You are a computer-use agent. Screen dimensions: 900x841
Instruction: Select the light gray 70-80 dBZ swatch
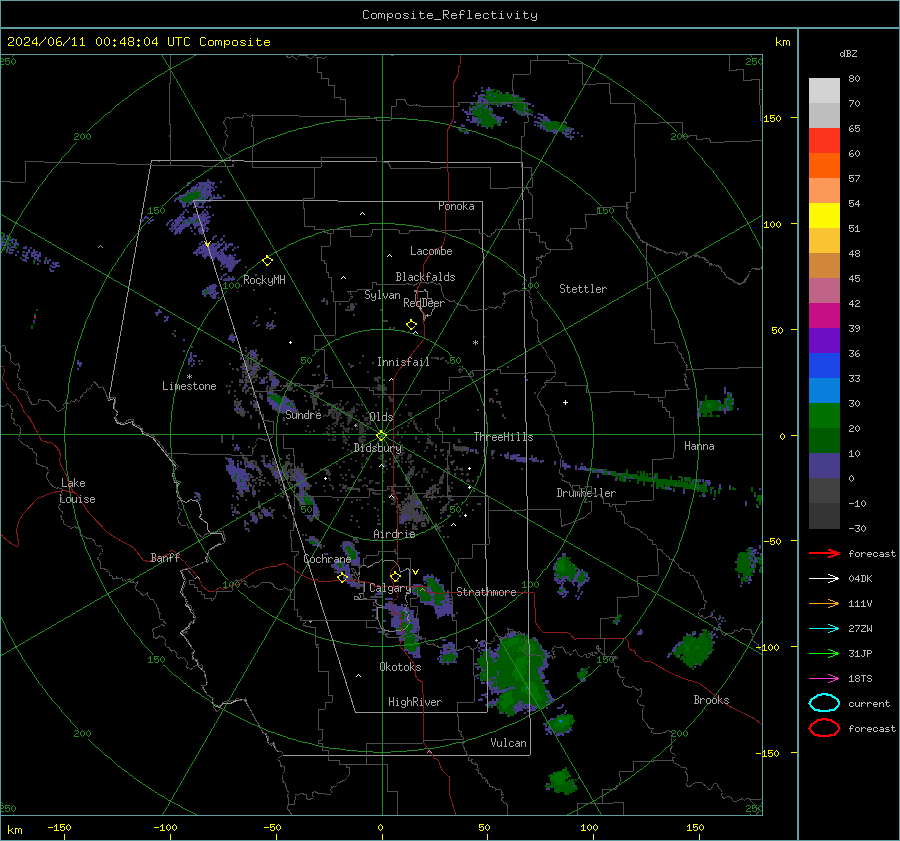coord(824,91)
